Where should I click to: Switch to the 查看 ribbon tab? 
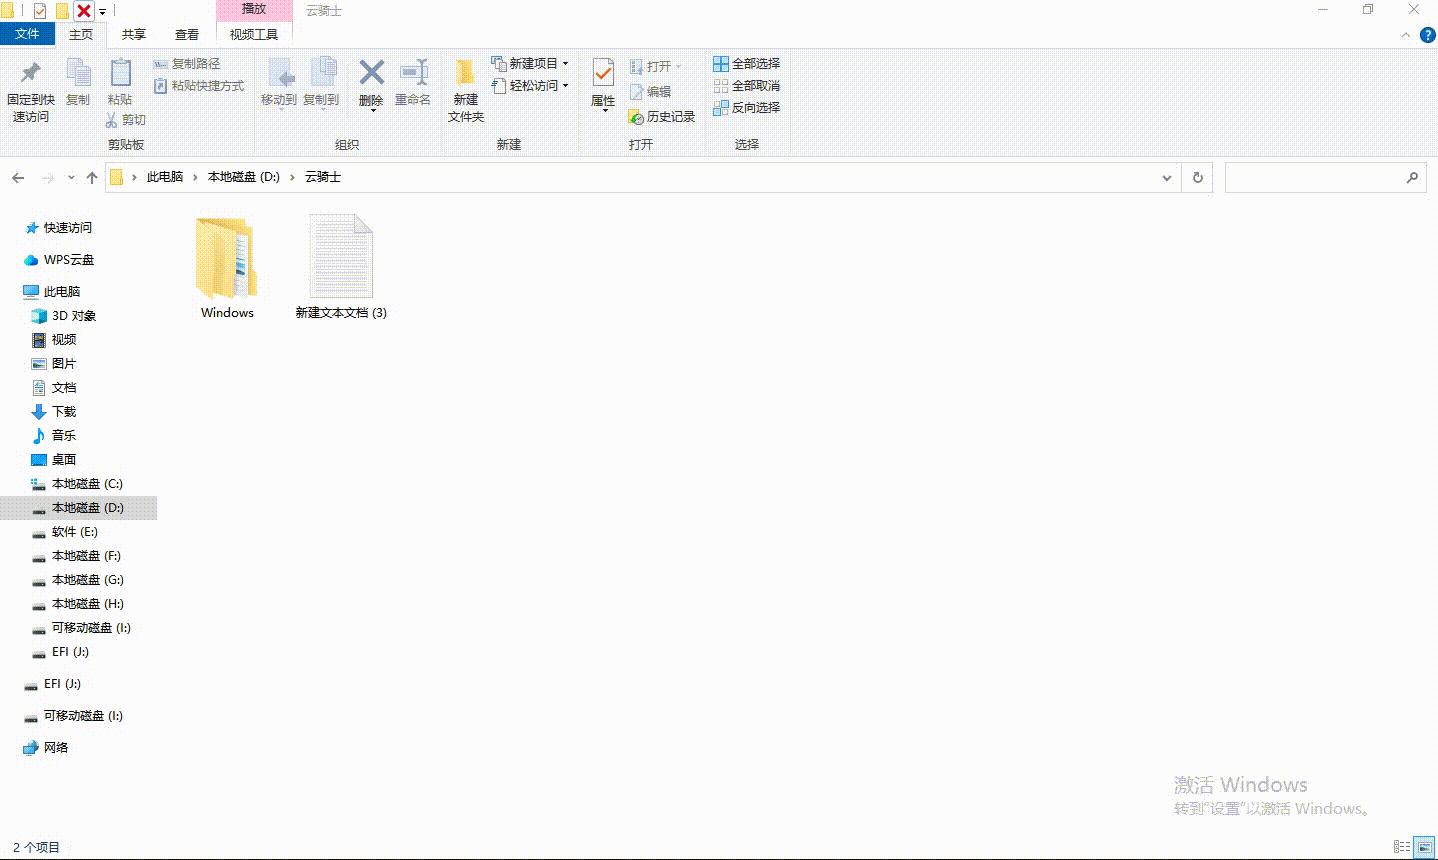tap(188, 33)
